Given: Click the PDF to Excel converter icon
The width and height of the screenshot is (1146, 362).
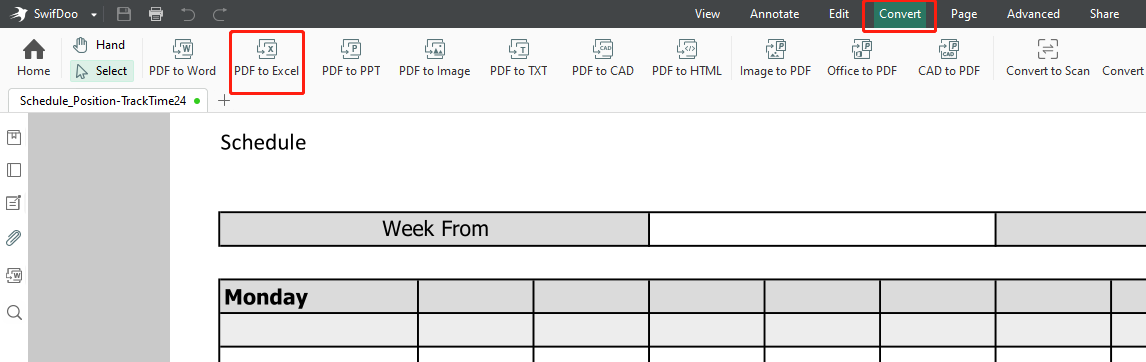Looking at the screenshot, I should tap(266, 50).
